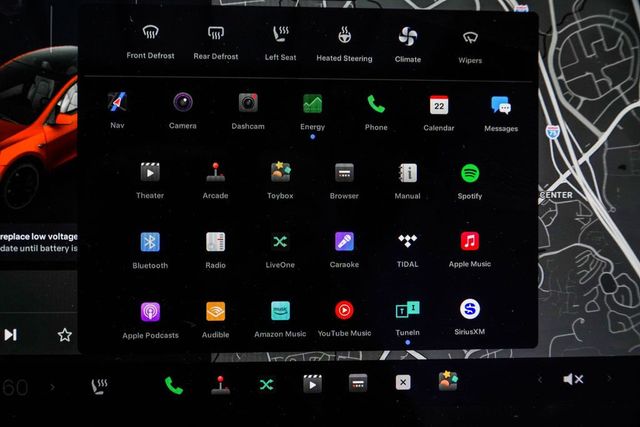Image resolution: width=640 pixels, height=427 pixels.
Task: Launch the Theater app in the app grid
Action: click(150, 180)
